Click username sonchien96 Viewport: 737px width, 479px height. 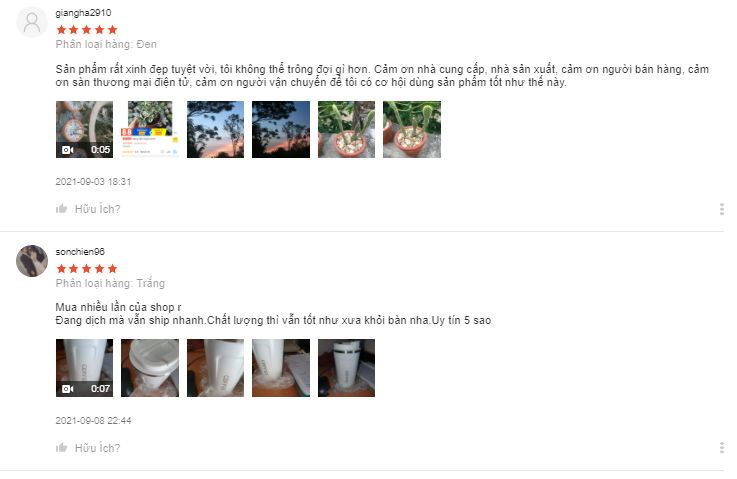pyautogui.click(x=80, y=252)
